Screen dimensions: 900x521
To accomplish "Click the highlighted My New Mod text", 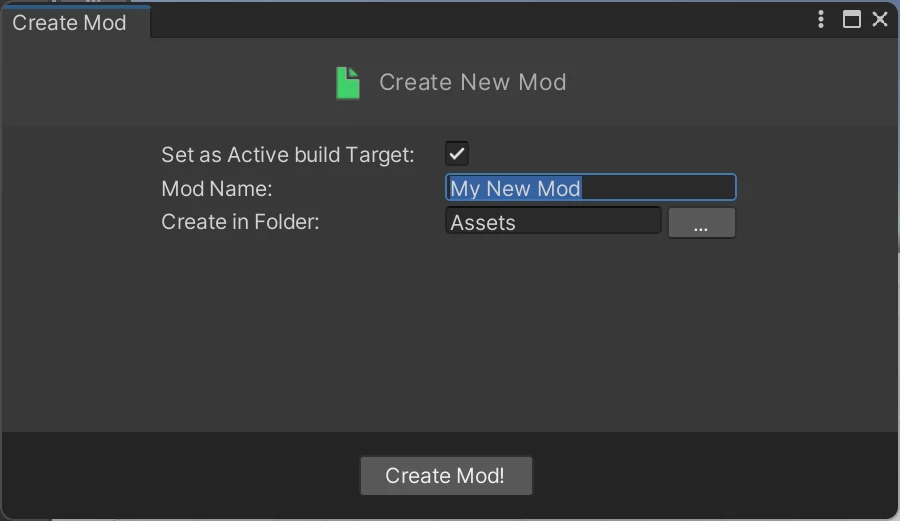I will (x=515, y=188).
